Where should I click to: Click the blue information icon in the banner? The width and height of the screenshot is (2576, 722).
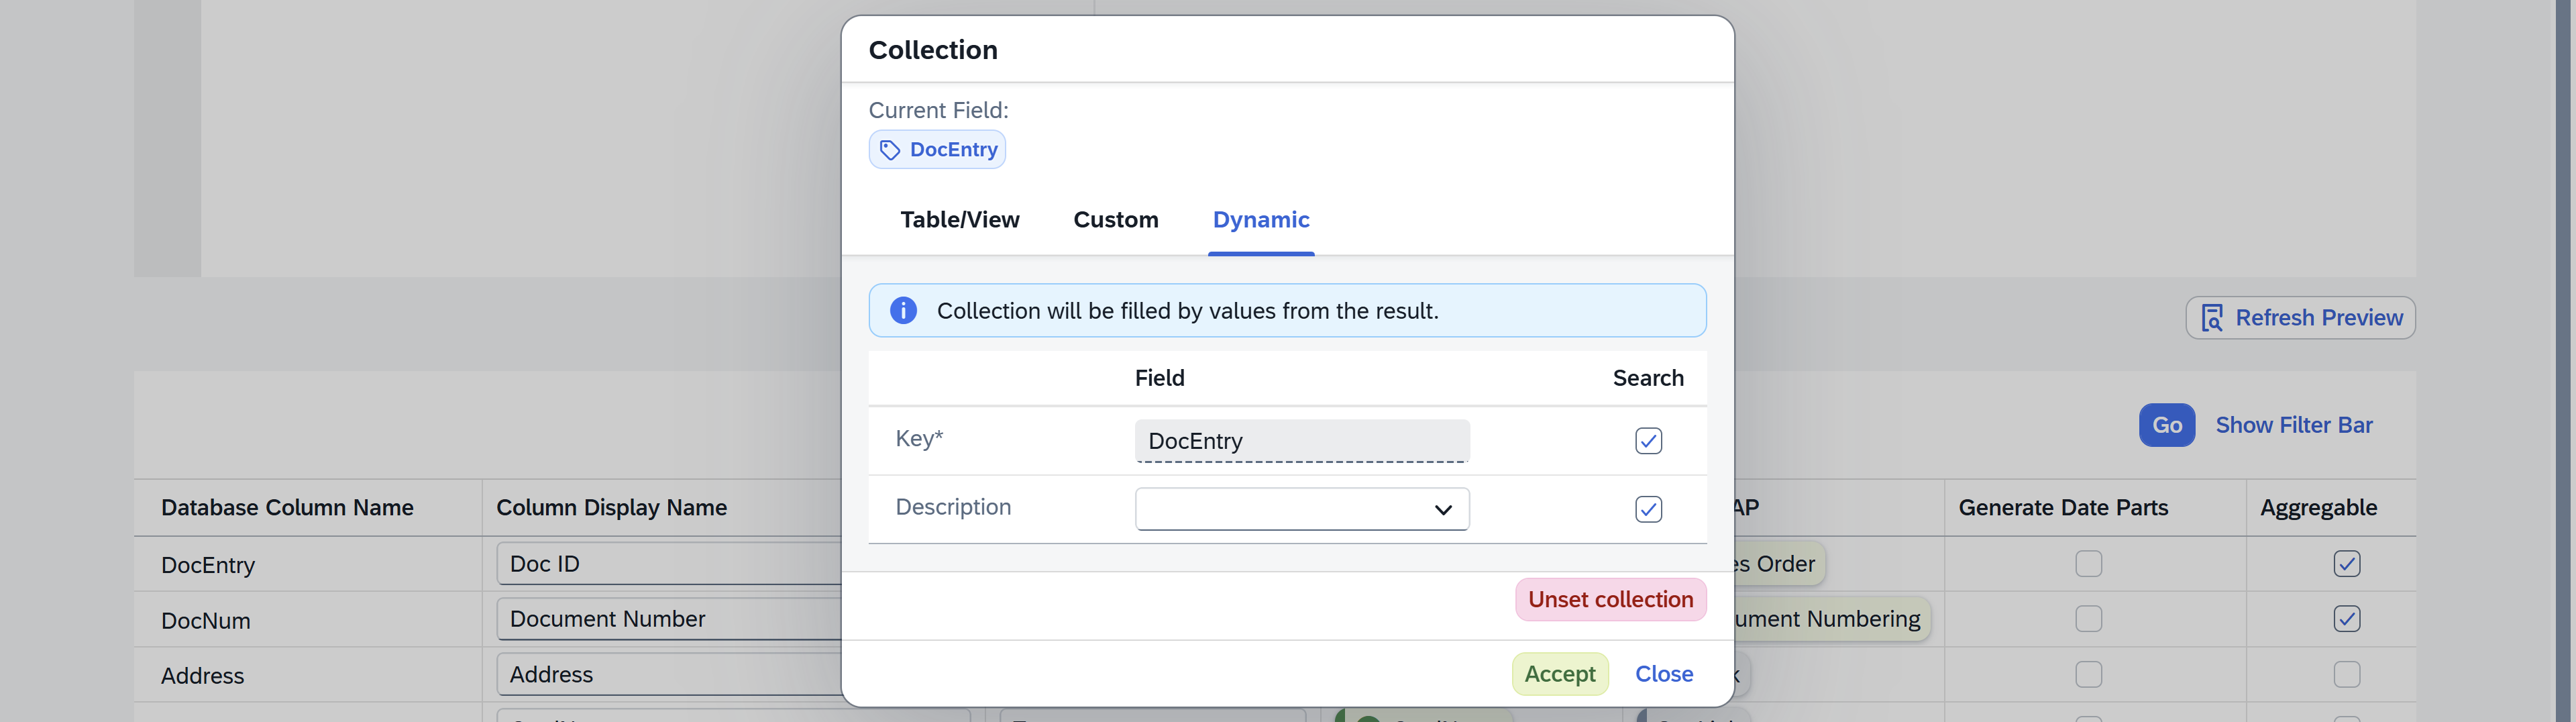point(903,310)
